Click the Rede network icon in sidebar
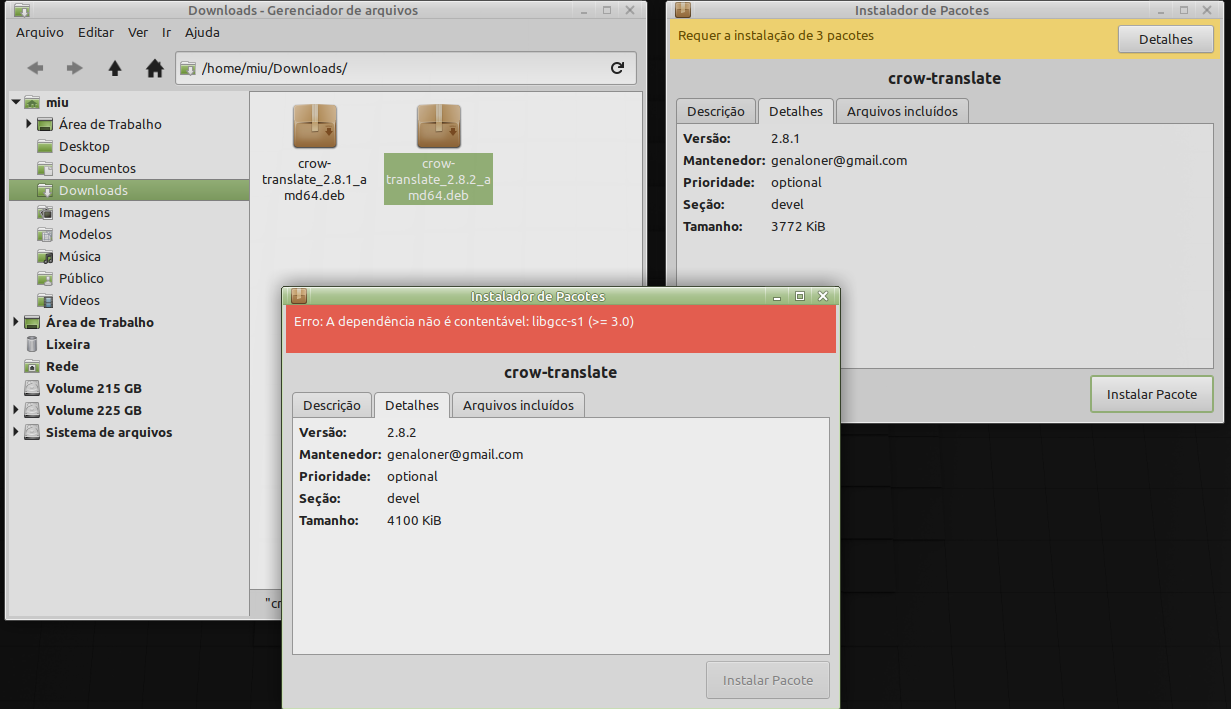 tap(32, 366)
